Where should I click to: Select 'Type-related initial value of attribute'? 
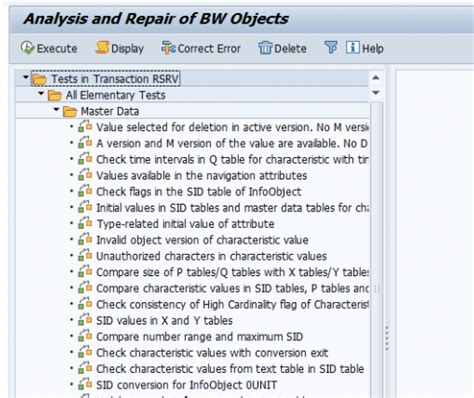coord(185,224)
